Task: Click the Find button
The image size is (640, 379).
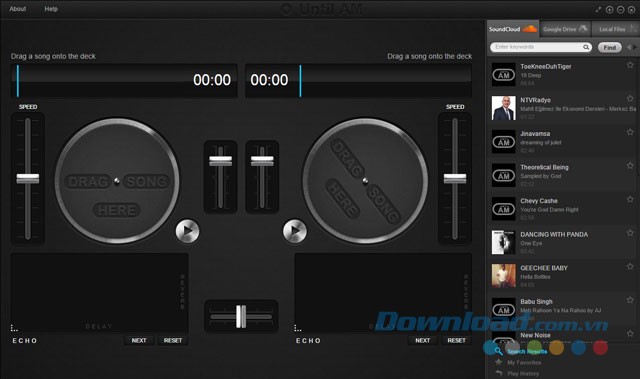Action: coord(609,47)
